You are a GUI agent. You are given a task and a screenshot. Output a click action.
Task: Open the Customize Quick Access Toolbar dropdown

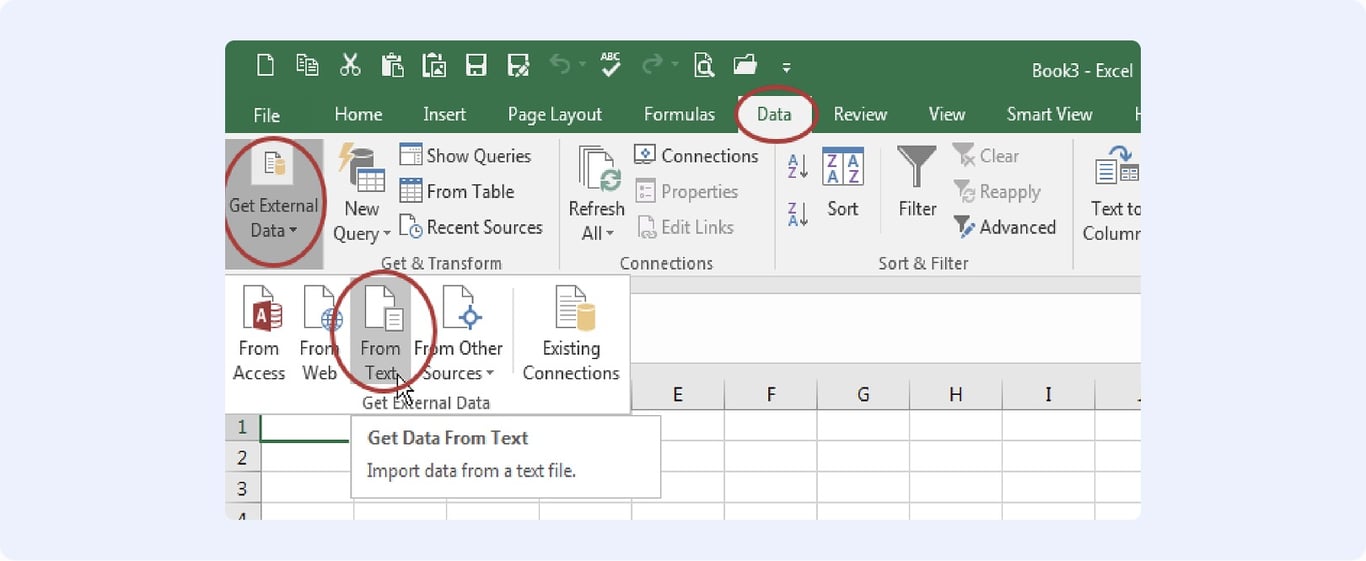787,68
